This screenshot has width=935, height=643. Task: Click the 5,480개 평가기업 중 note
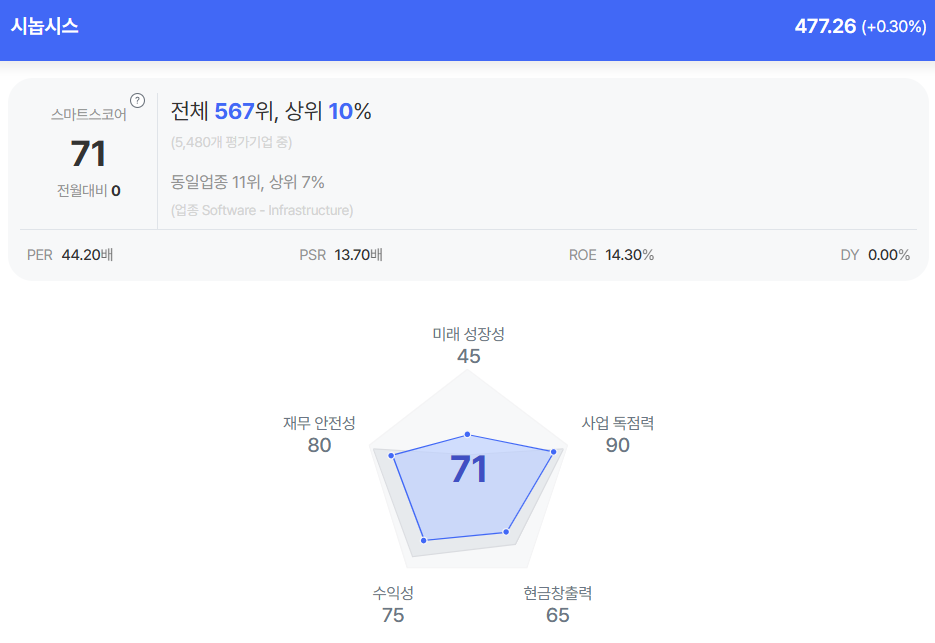pyautogui.click(x=231, y=142)
